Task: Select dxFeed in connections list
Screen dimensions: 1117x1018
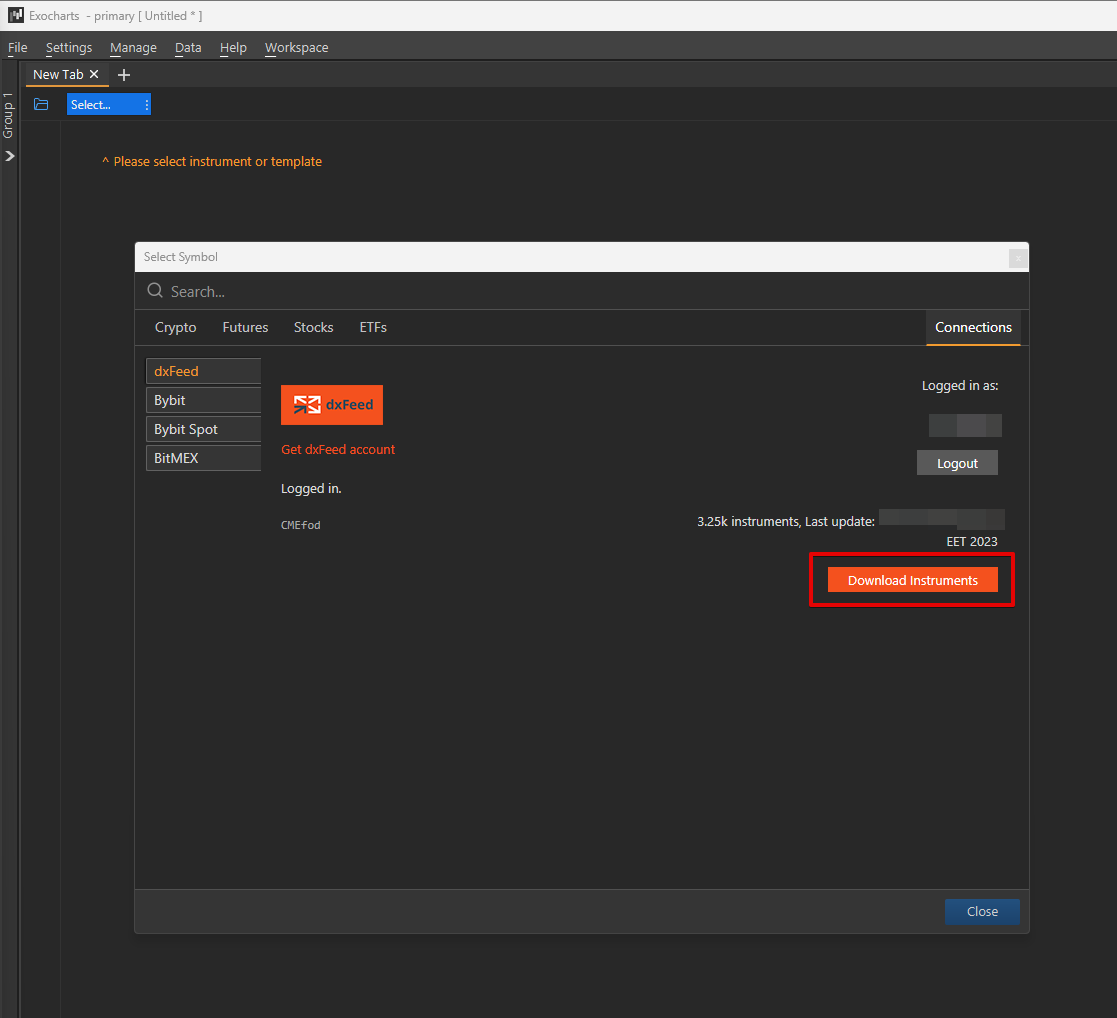Action: (204, 371)
